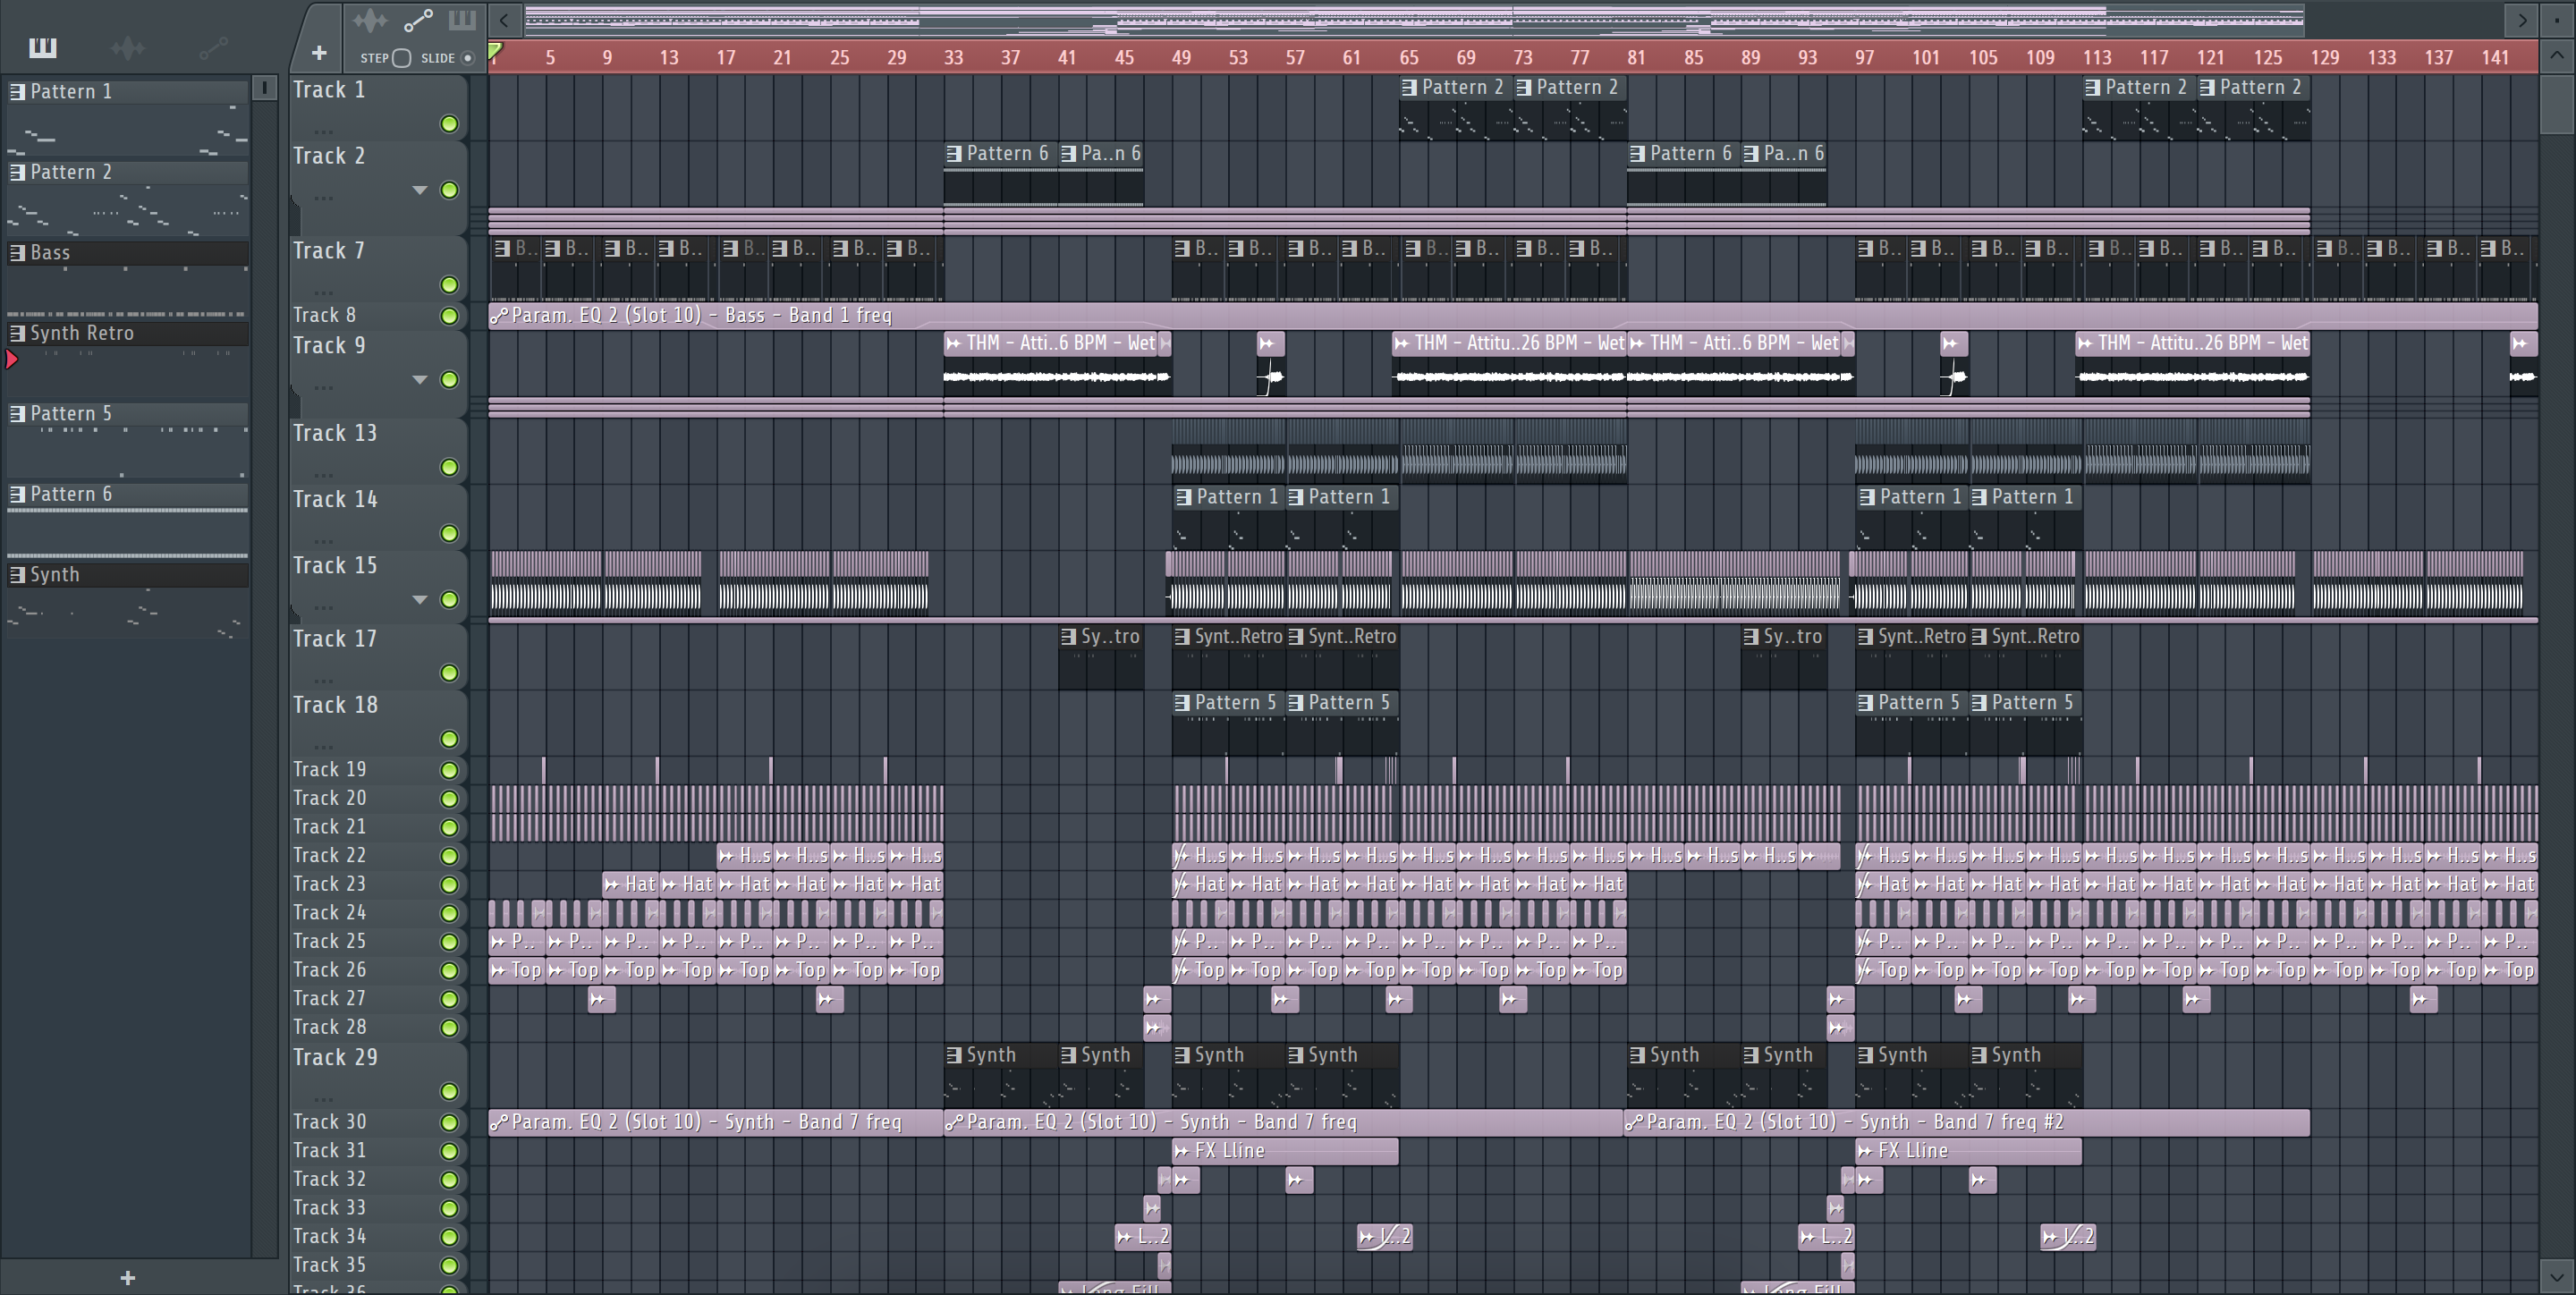Open Track 1 options dots
Screen dimensions: 2576x1295
tap(322, 131)
